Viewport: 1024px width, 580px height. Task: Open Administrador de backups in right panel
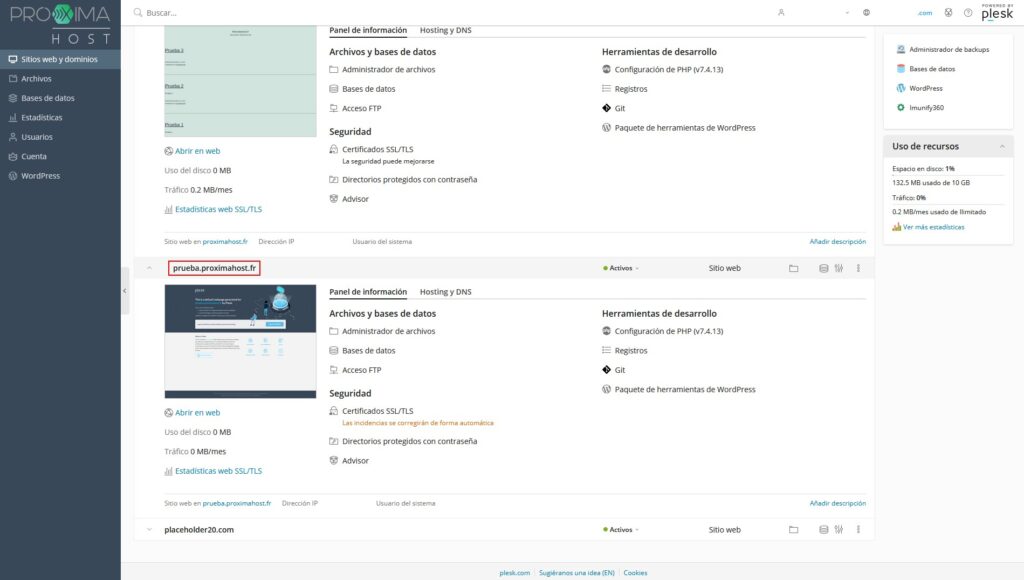[943, 50]
